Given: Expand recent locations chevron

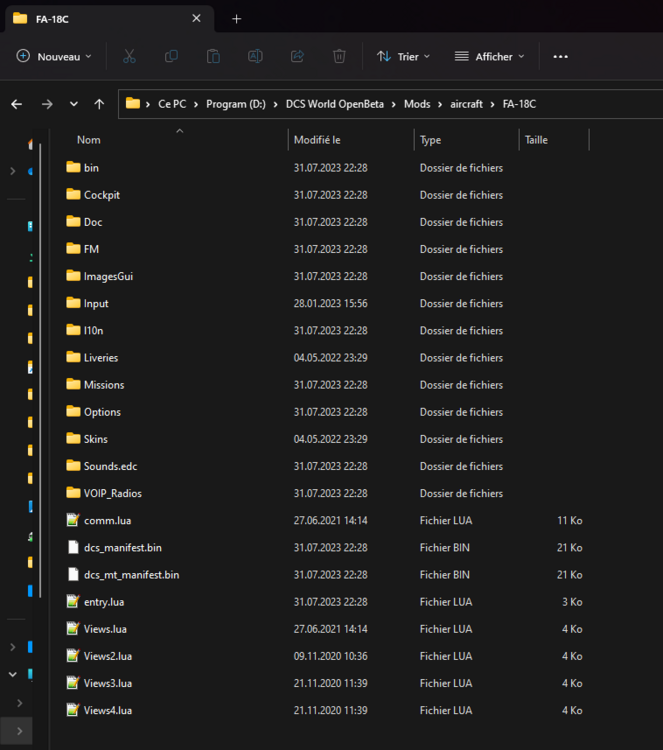Looking at the screenshot, I should tap(74, 104).
